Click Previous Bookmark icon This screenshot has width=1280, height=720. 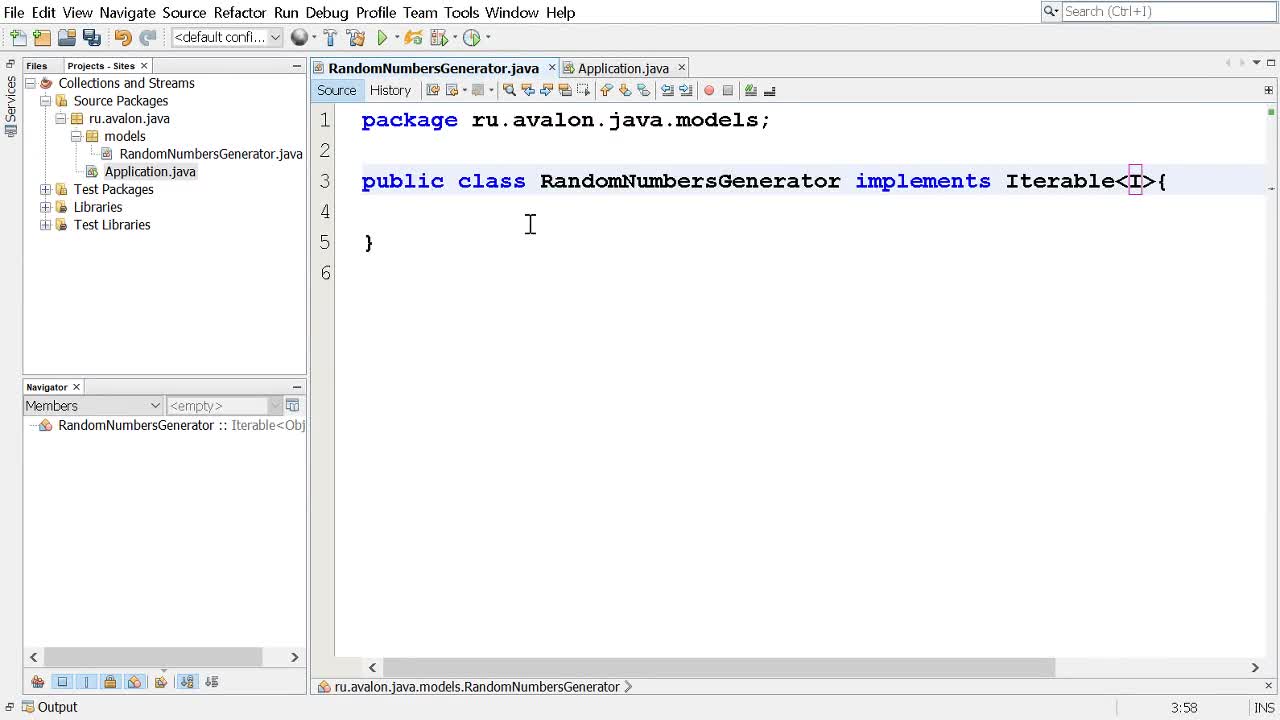click(606, 90)
